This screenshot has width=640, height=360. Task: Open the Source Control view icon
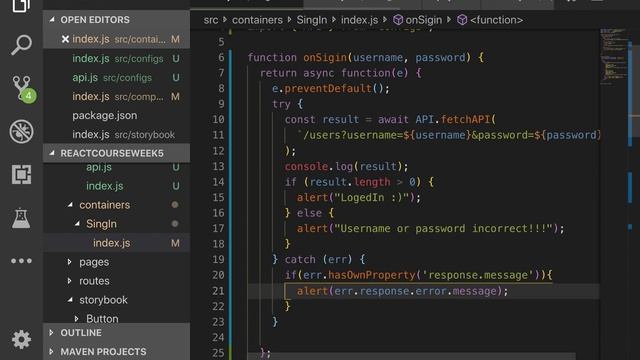point(22,88)
